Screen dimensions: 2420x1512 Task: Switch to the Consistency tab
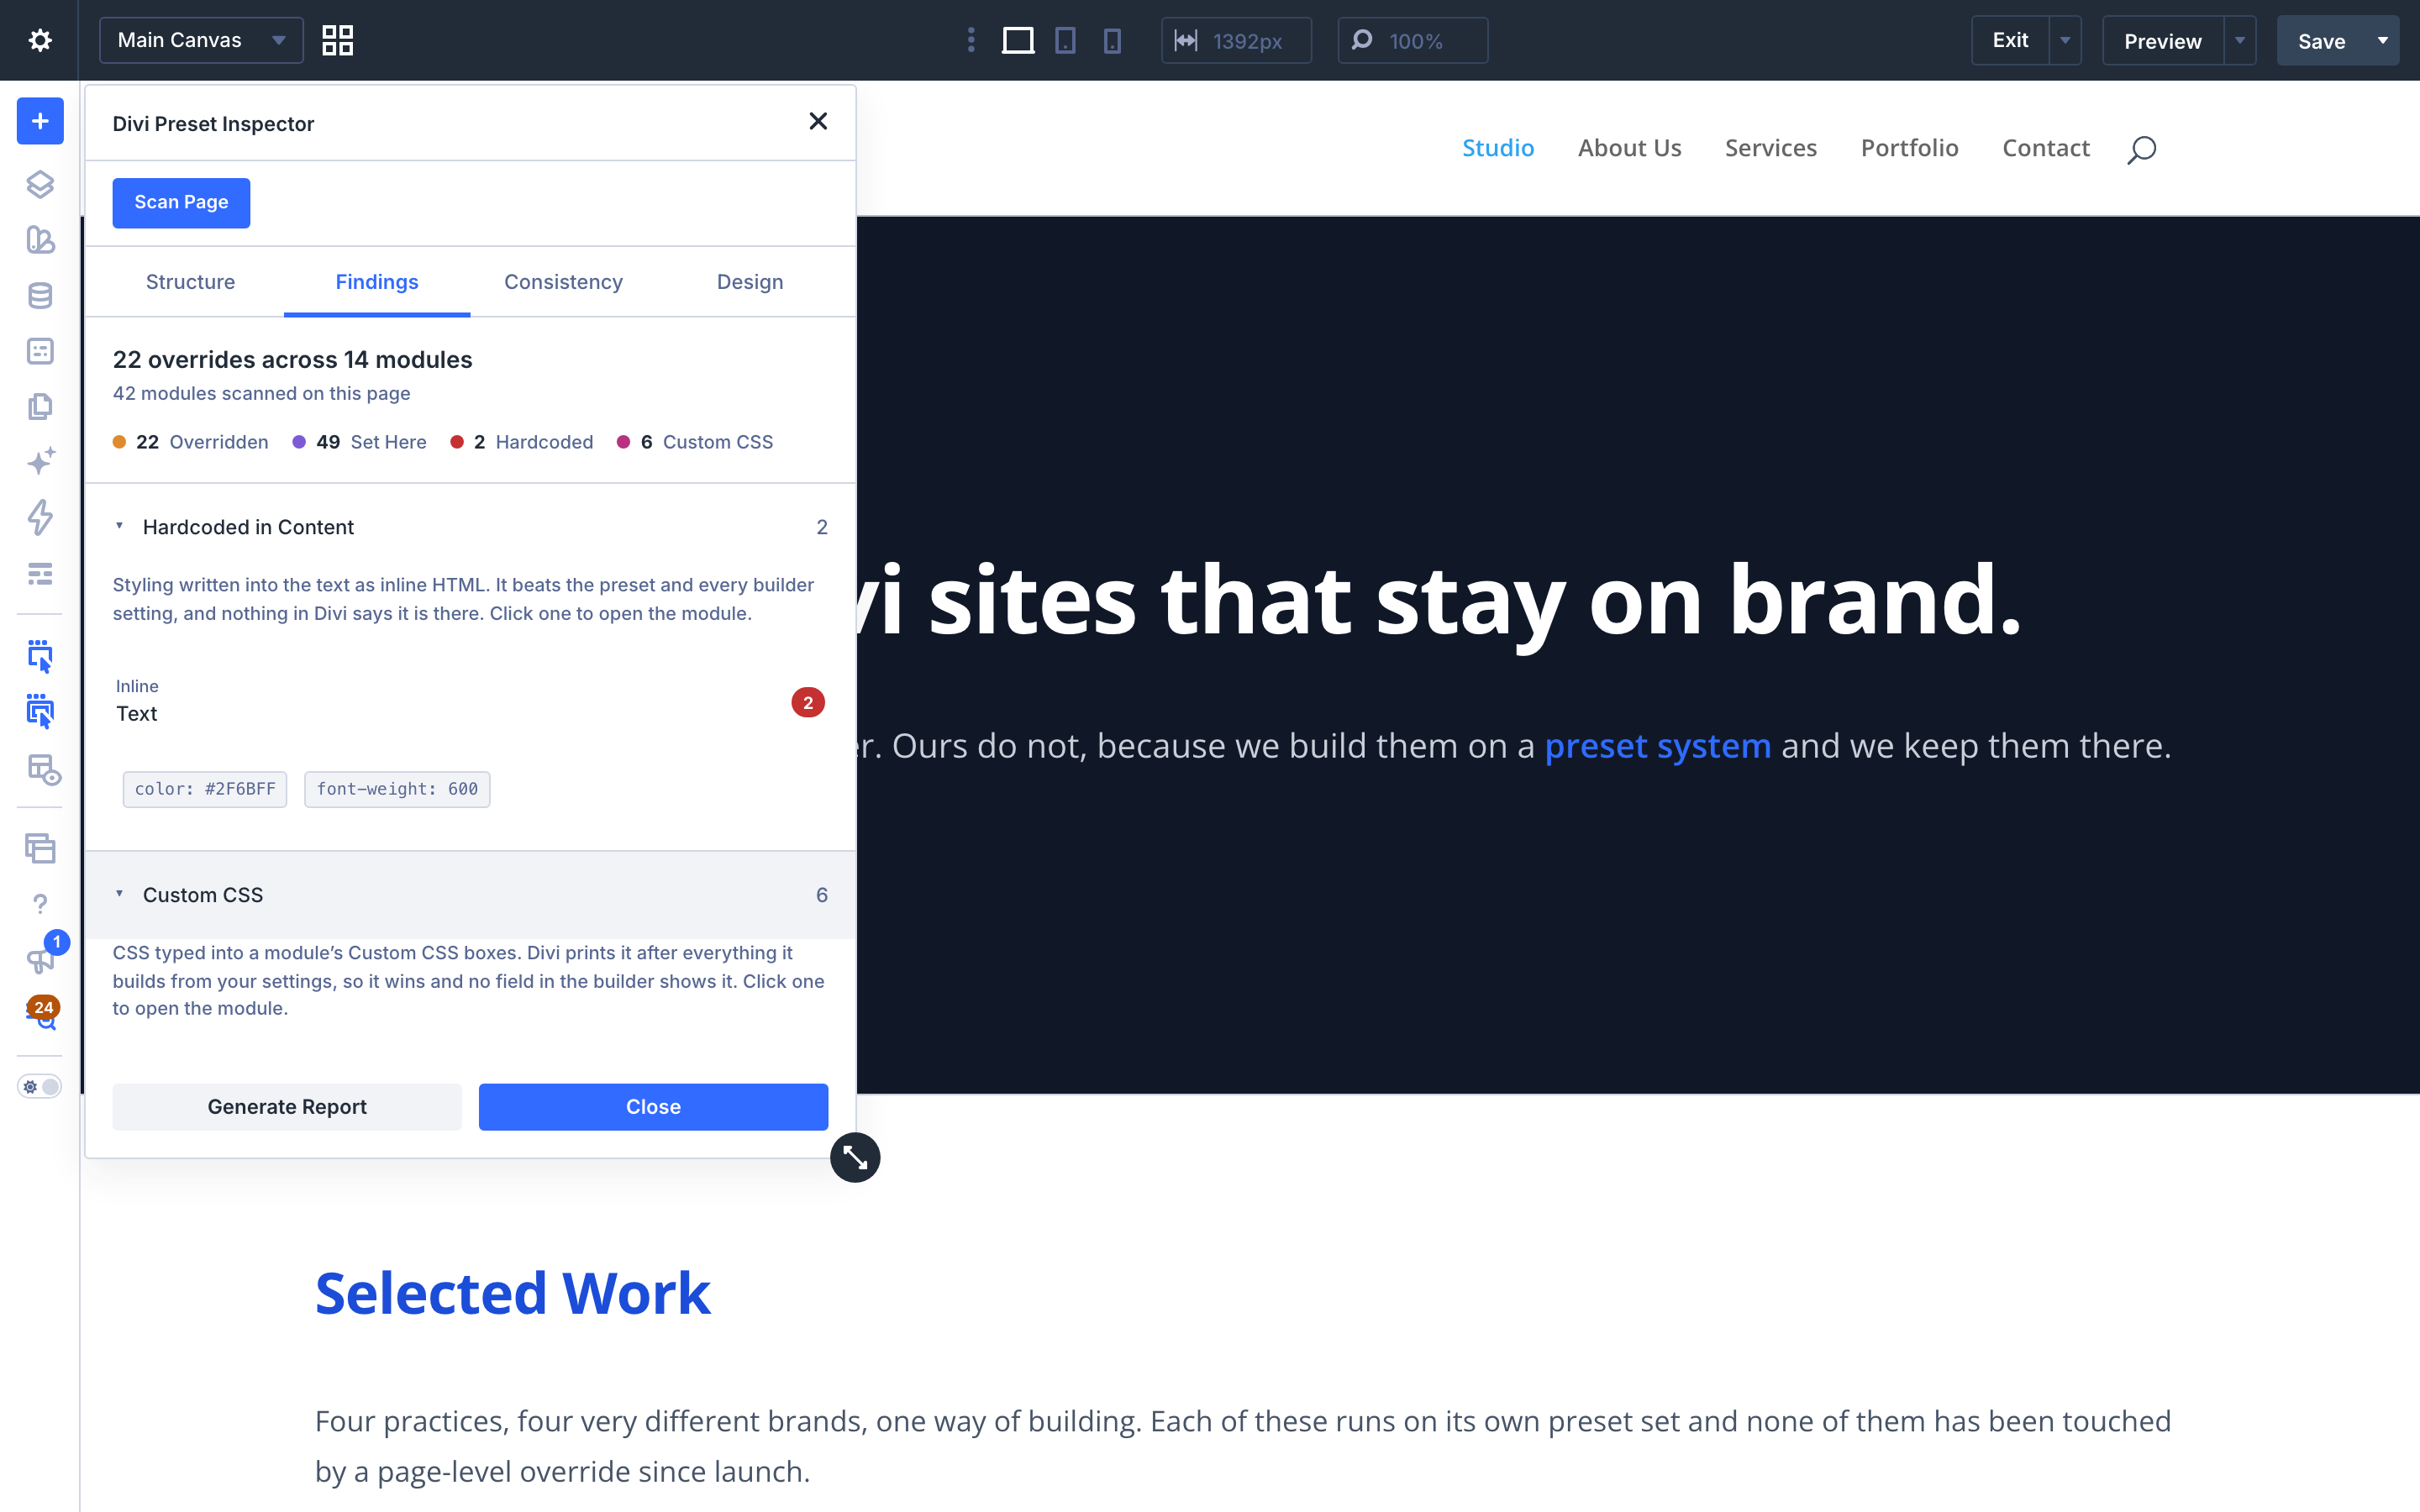(x=563, y=282)
